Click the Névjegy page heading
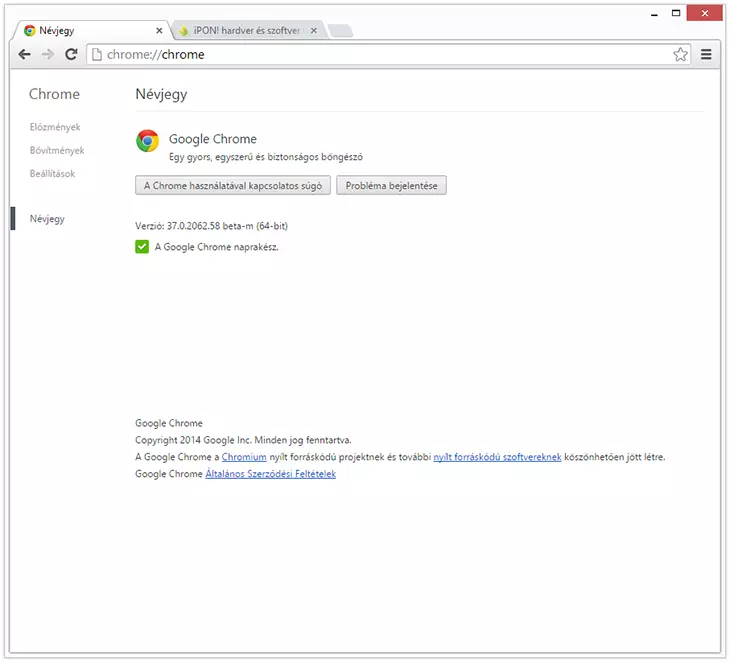The width and height of the screenshot is (730, 663). pos(161,95)
